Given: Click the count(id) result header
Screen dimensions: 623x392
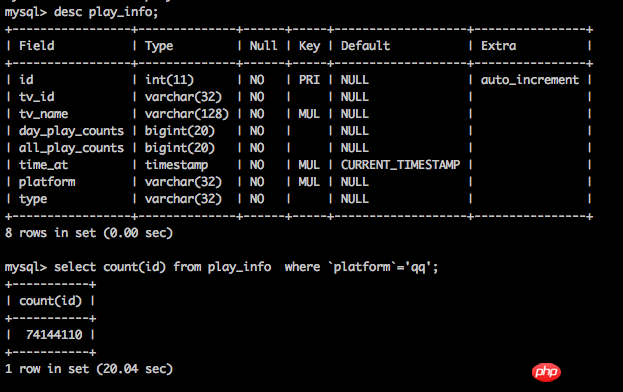Looking at the screenshot, I should [x=50, y=301].
